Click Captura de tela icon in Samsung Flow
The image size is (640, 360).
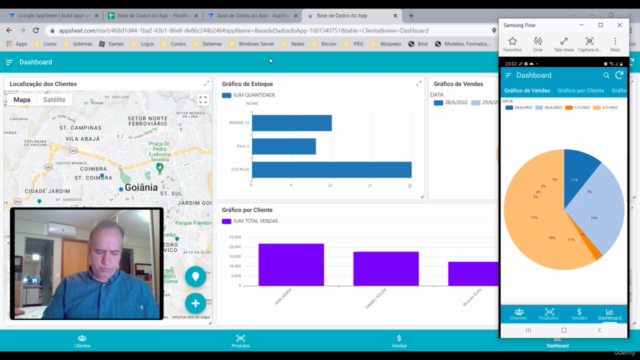point(589,44)
